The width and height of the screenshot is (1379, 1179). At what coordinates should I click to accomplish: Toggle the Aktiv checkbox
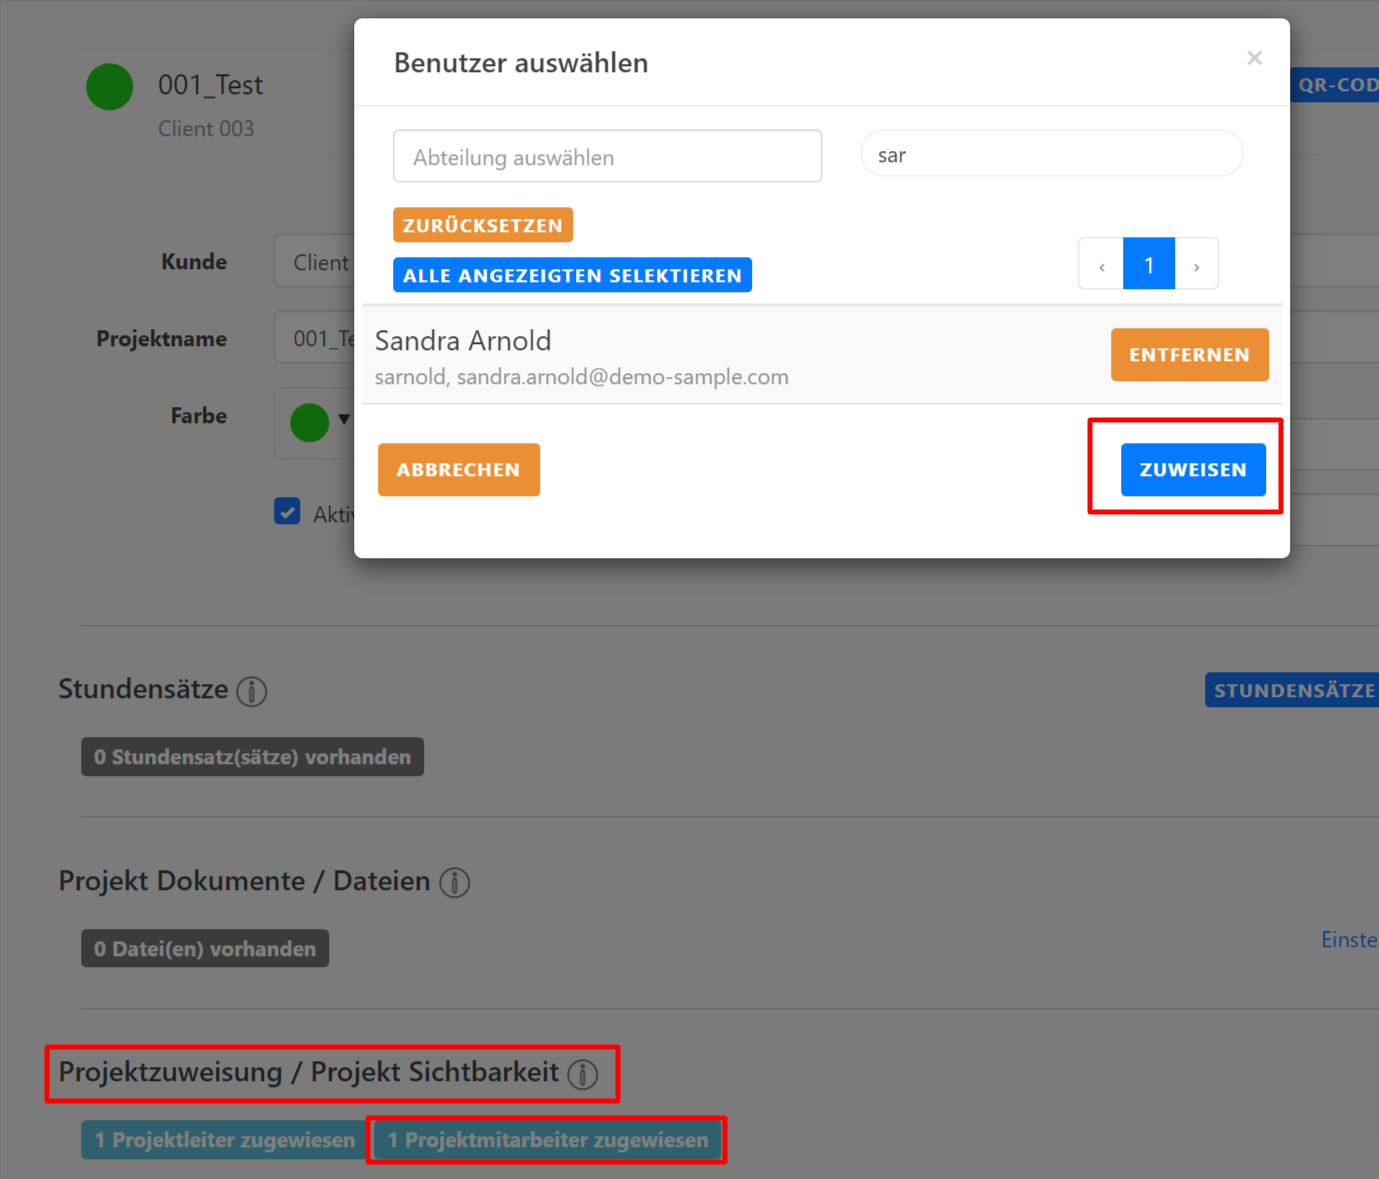point(287,512)
